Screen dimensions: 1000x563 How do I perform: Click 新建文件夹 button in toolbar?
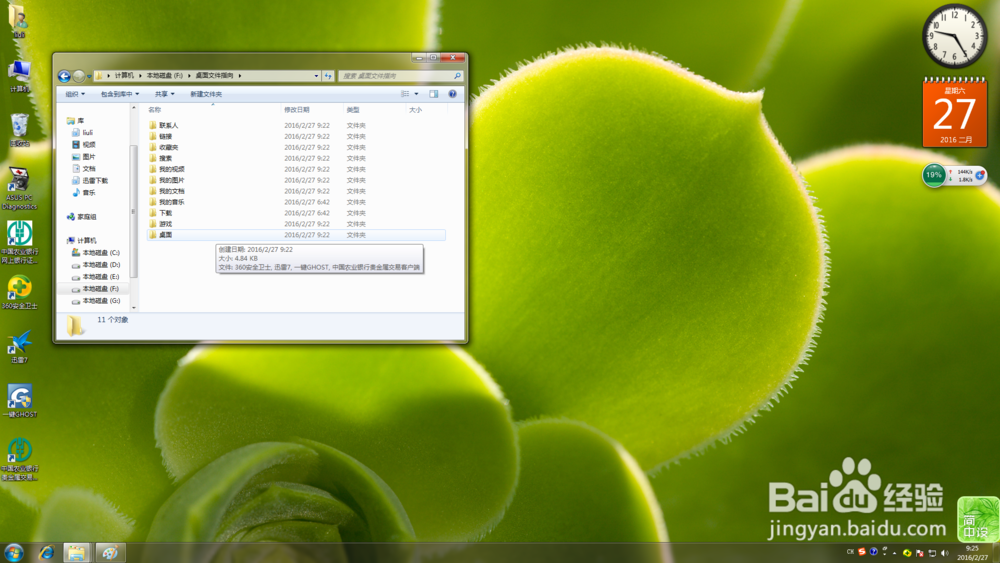coord(206,94)
